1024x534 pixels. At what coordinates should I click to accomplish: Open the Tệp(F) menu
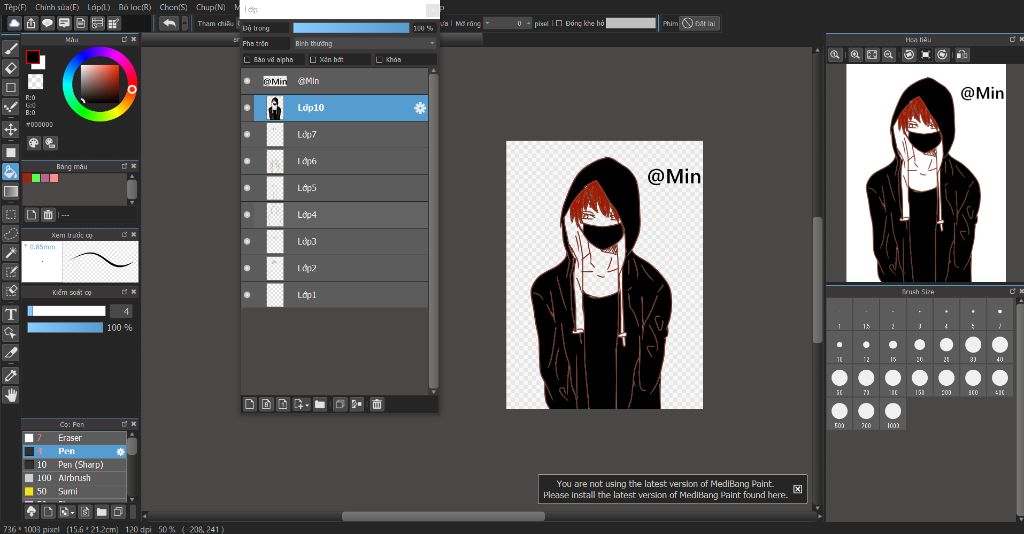click(15, 7)
